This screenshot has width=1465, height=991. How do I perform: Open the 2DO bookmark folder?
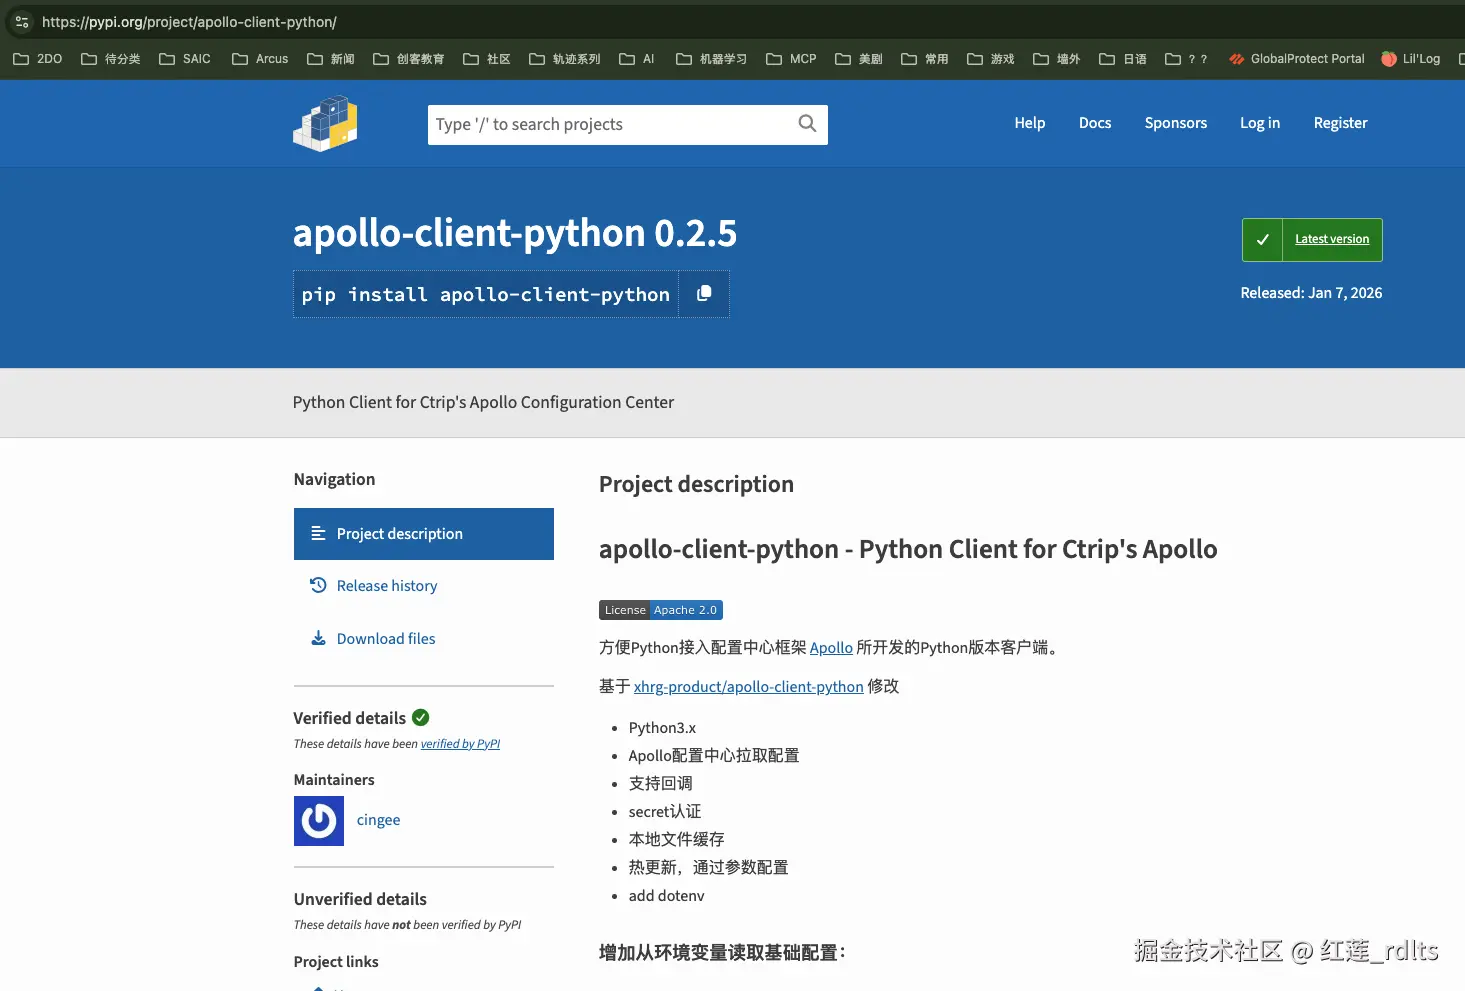[x=37, y=59]
